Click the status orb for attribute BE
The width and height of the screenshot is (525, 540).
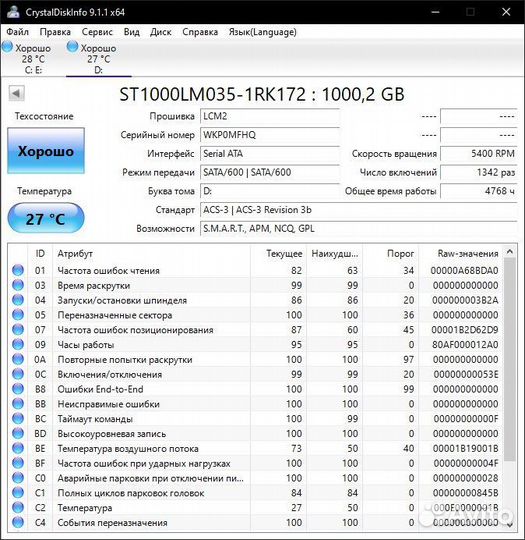(18, 448)
